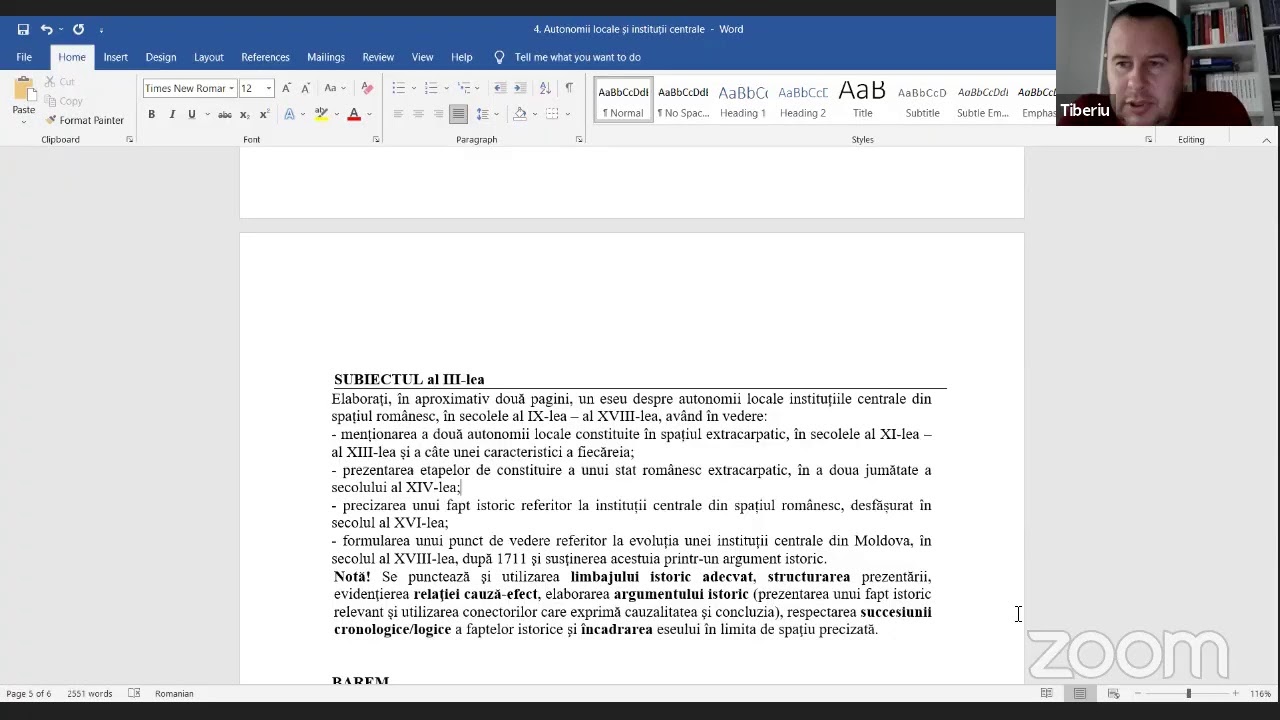Decrease paragraph indent
Image resolution: width=1280 pixels, height=720 pixels.
pyautogui.click(x=500, y=88)
